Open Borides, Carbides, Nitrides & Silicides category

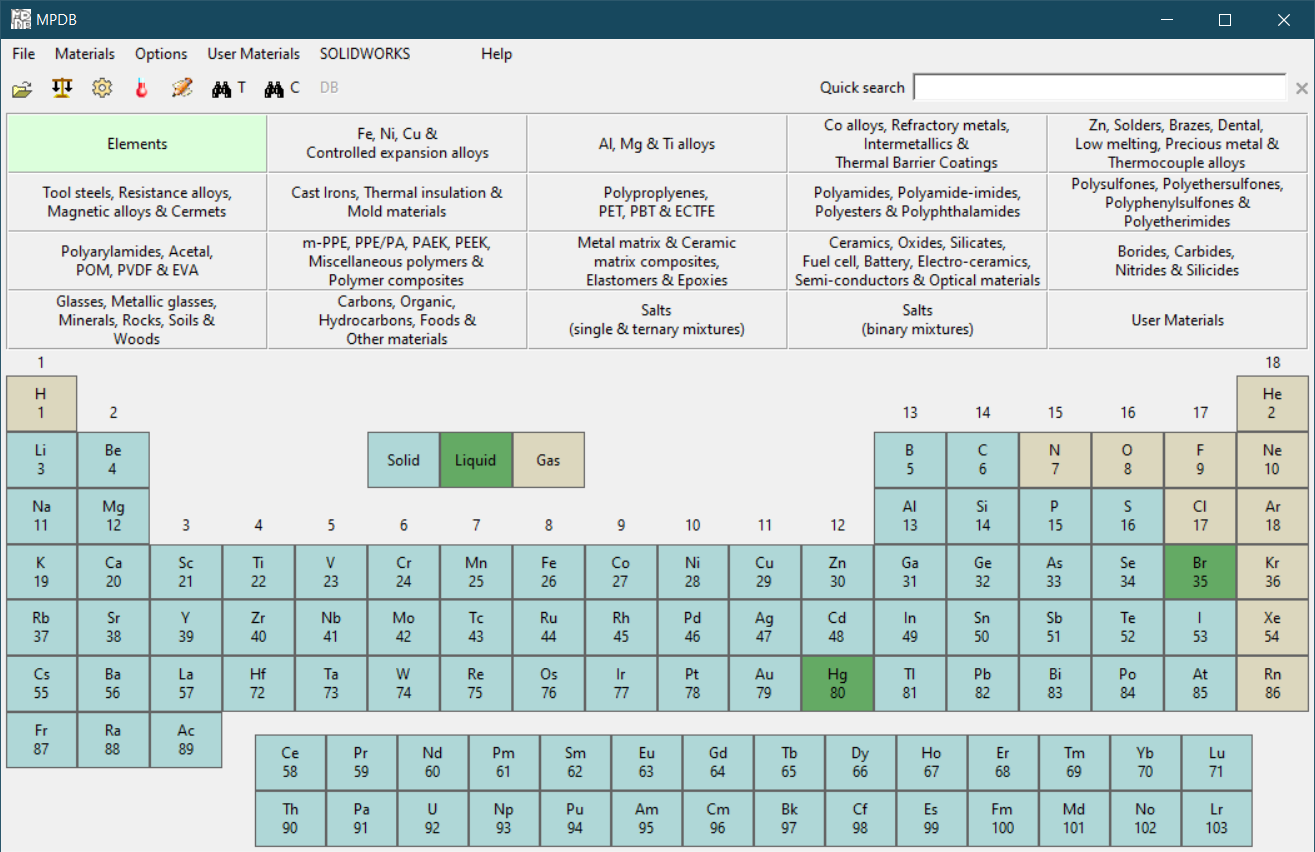pyautogui.click(x=1177, y=262)
